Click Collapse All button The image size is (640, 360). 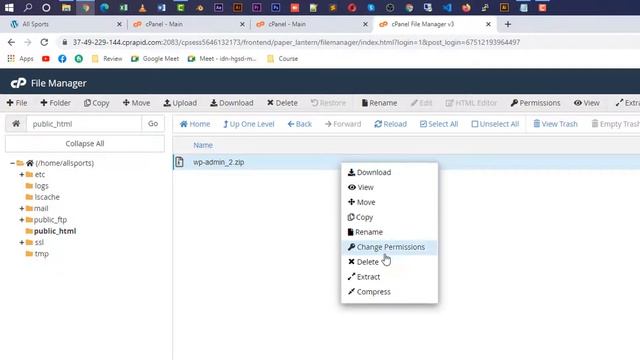[85, 144]
